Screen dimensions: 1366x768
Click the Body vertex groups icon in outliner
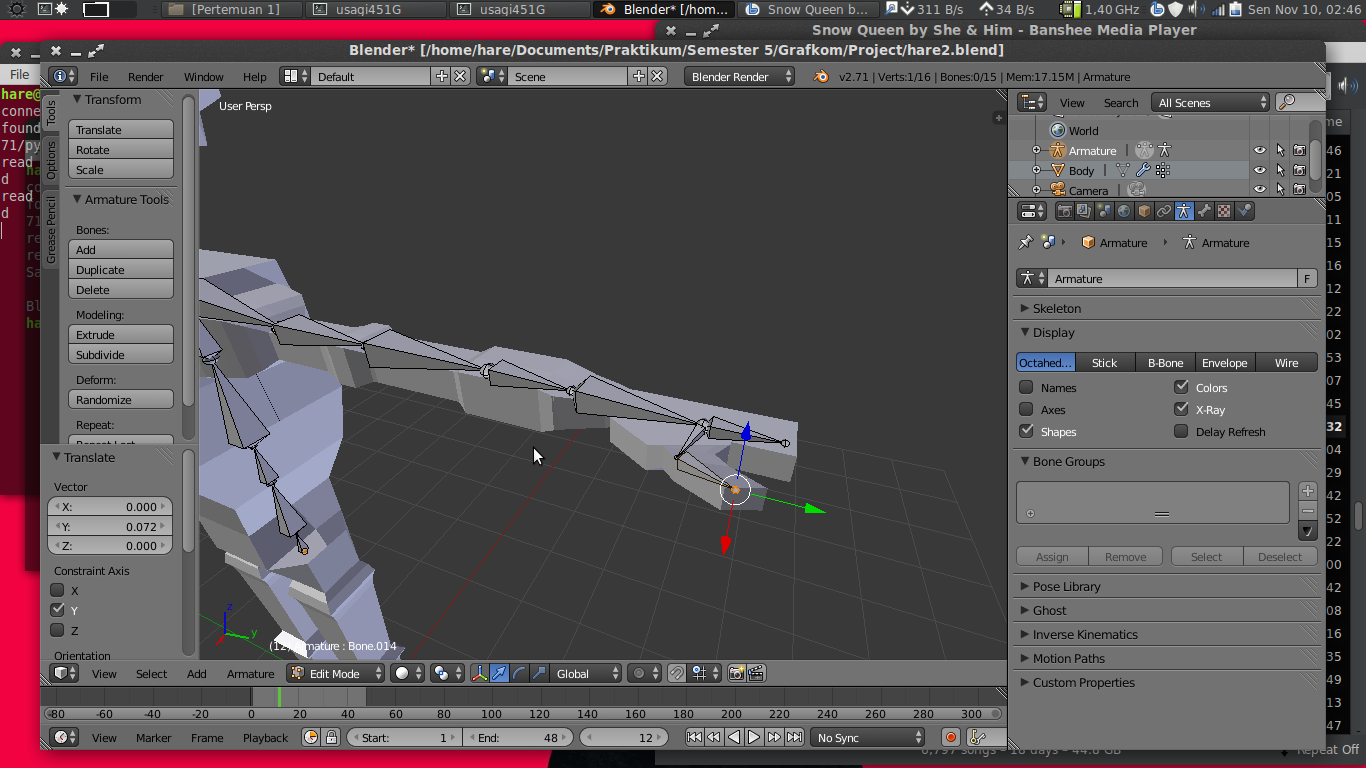tap(1163, 170)
